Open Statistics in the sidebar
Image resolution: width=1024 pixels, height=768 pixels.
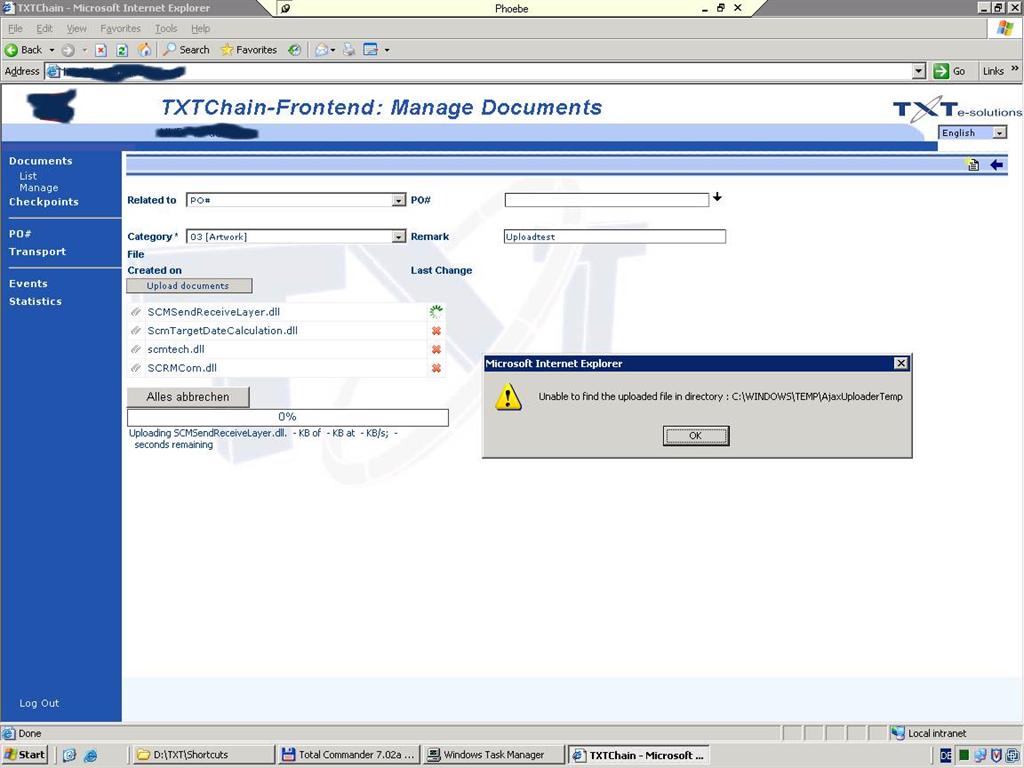click(x=35, y=301)
